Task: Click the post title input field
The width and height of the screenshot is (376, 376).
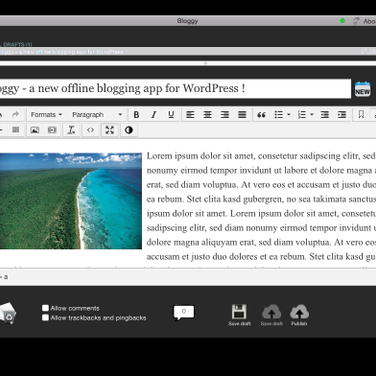Action: pos(175,89)
